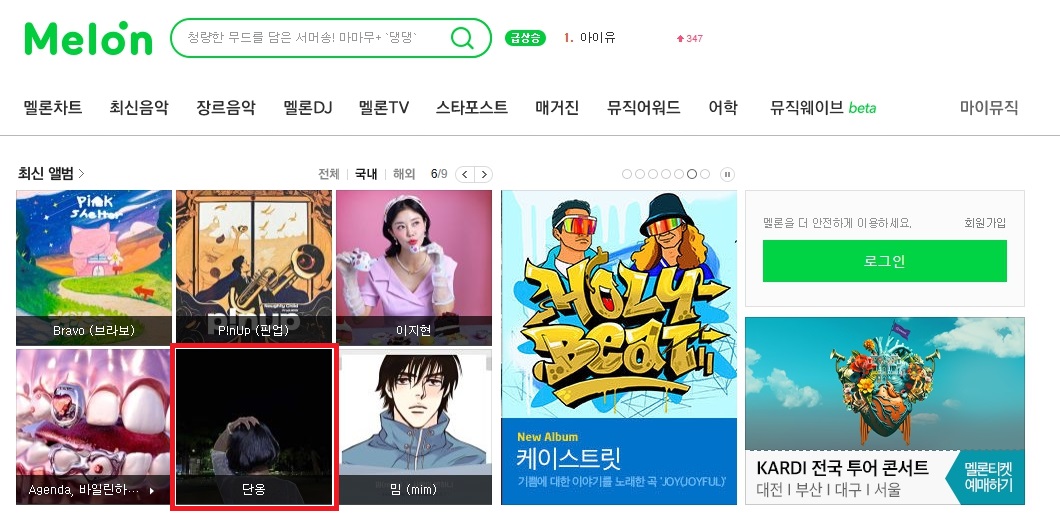Screen dimensions: 1060x526
Task: Click the green 로그인 button
Action: pyautogui.click(x=884, y=261)
